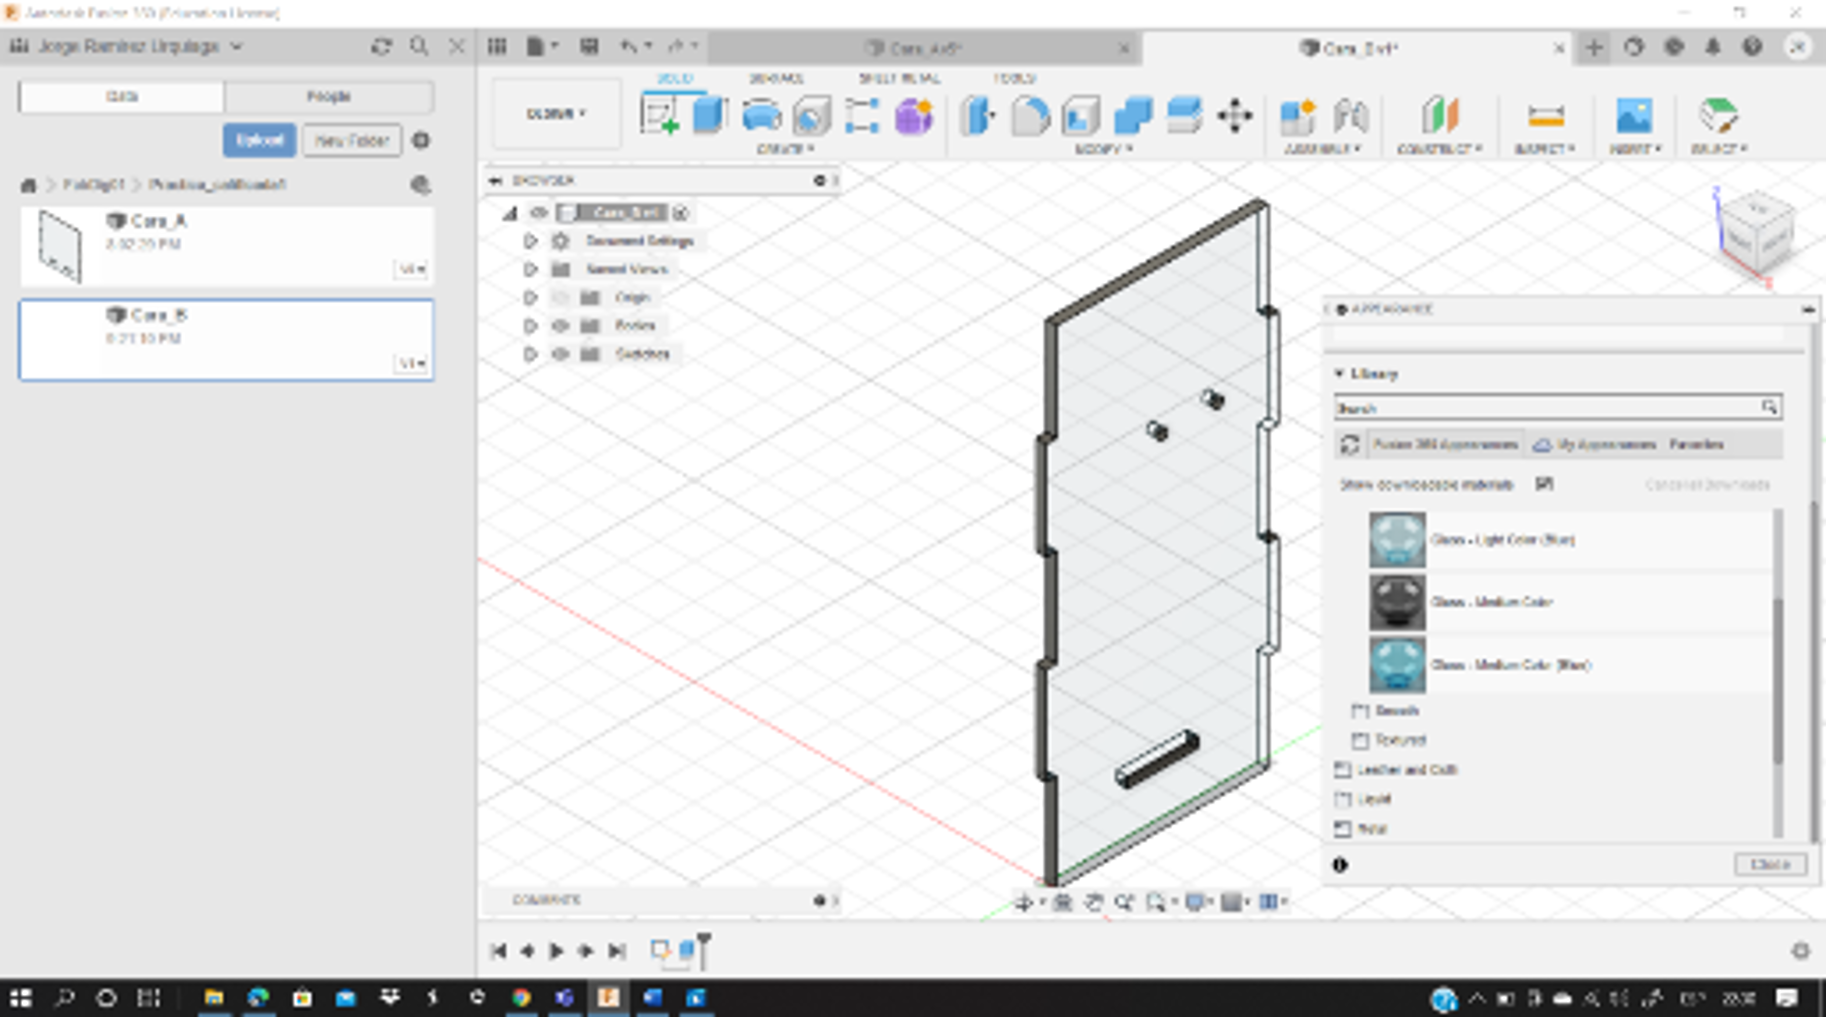
Task: Select the Extrude tool
Action: (x=710, y=115)
